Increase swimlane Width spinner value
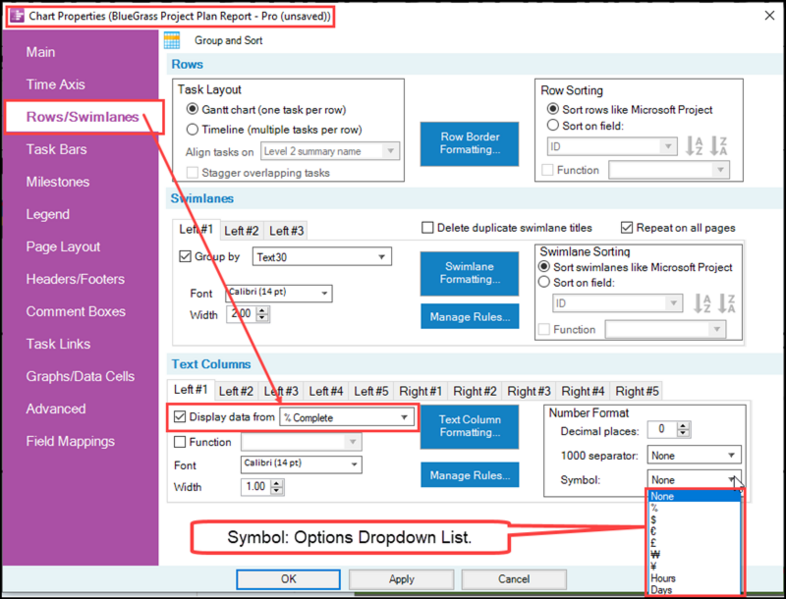 (x=263, y=311)
